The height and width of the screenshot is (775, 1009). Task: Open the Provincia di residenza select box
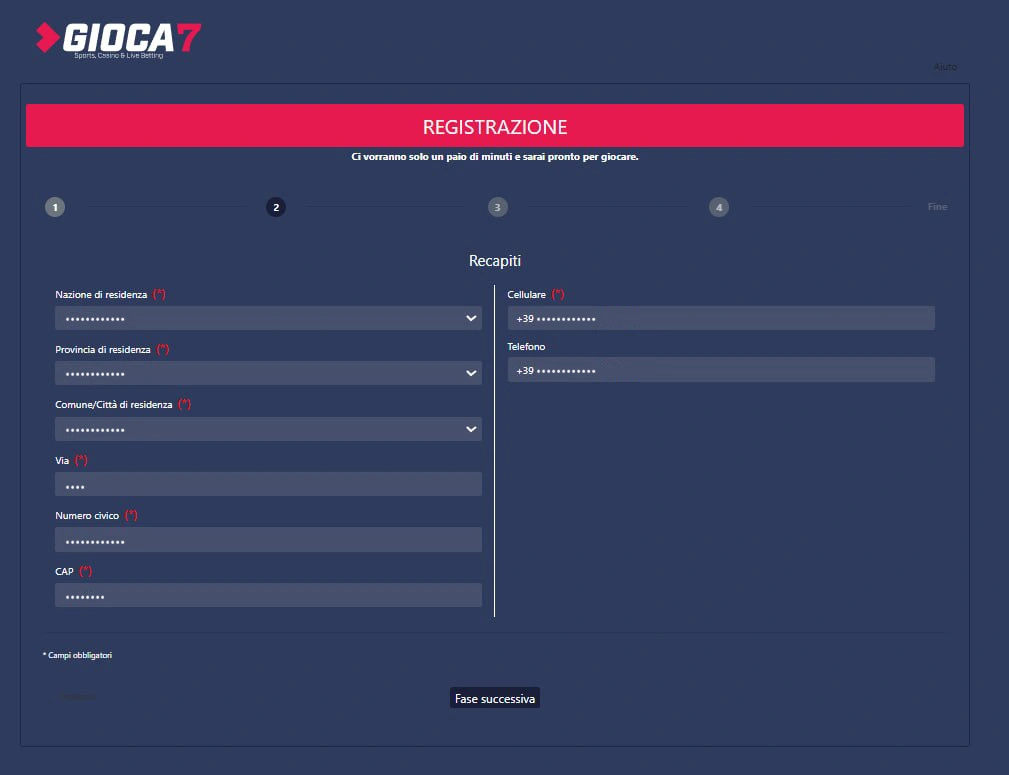tap(268, 373)
